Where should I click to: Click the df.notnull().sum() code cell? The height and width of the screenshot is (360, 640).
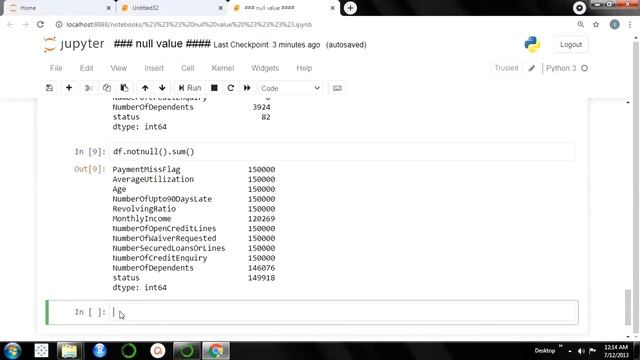(343, 152)
